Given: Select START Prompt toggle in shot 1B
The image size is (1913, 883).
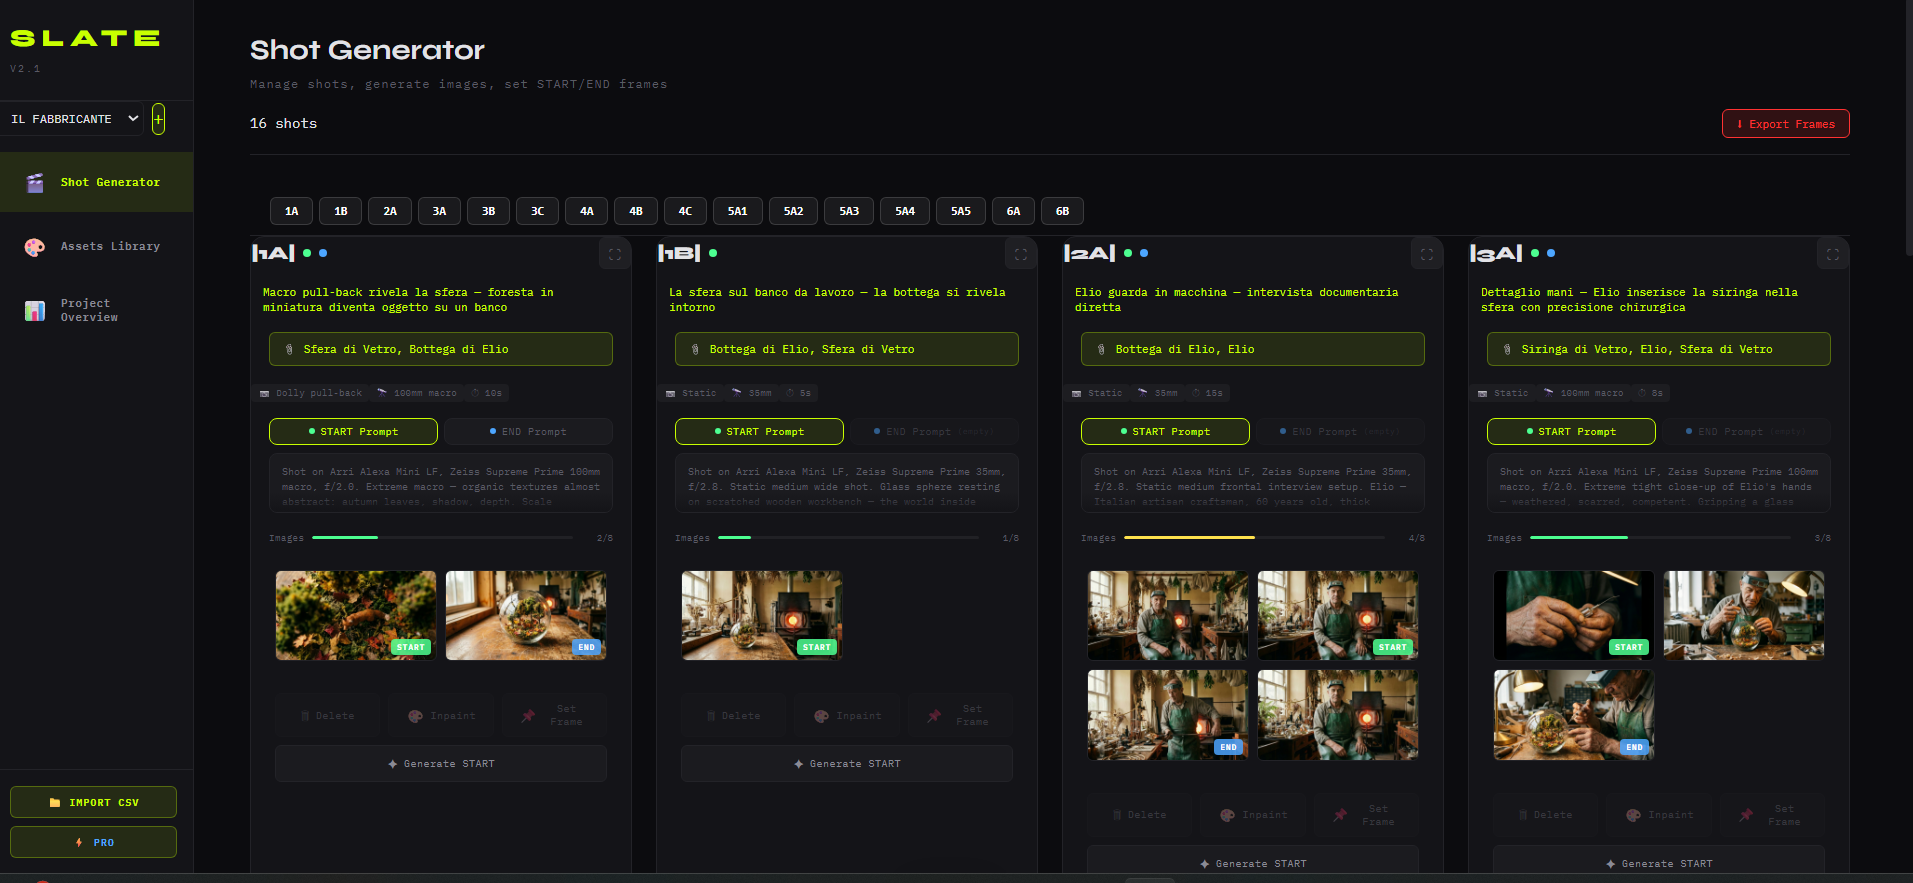Looking at the screenshot, I should (x=759, y=431).
